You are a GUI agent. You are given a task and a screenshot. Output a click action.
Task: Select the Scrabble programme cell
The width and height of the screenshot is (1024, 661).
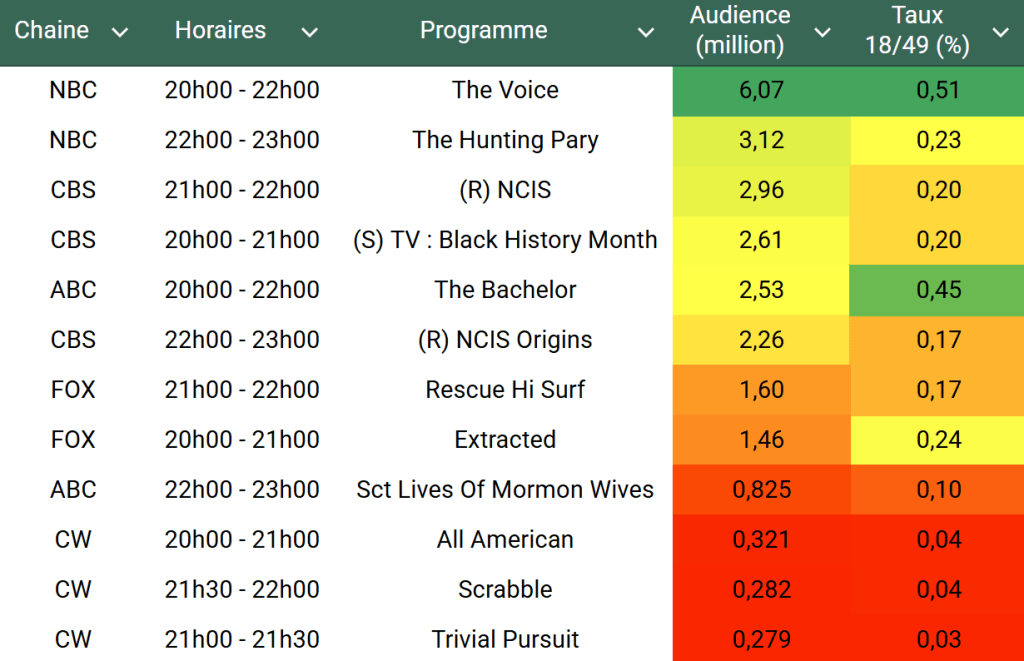(505, 589)
